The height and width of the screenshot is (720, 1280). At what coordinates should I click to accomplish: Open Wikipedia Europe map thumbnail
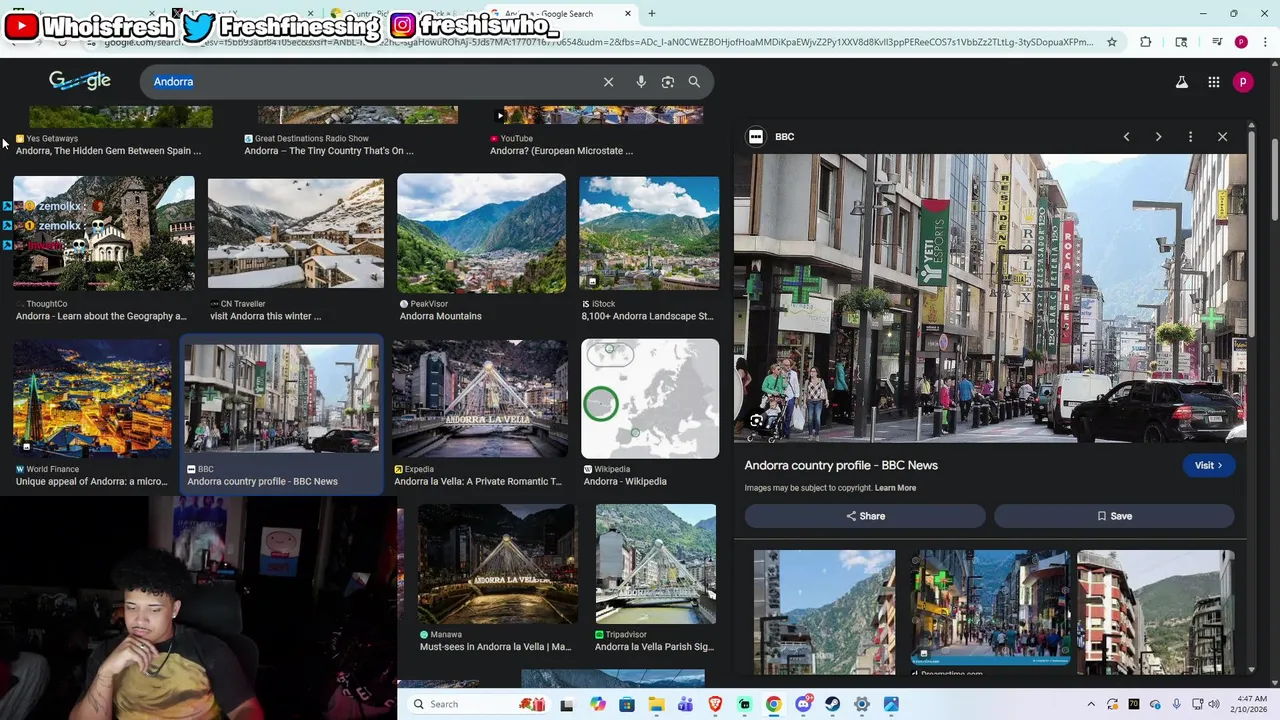click(x=650, y=399)
